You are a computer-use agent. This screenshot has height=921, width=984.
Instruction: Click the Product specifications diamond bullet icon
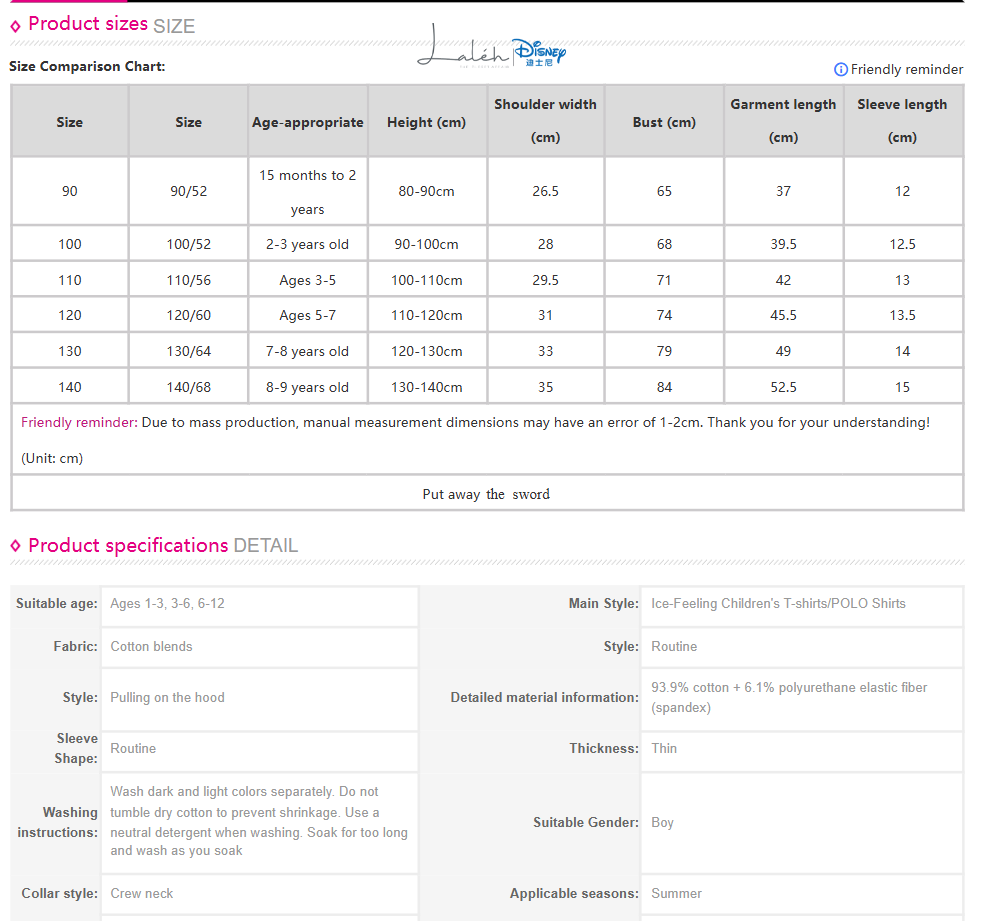[16, 546]
